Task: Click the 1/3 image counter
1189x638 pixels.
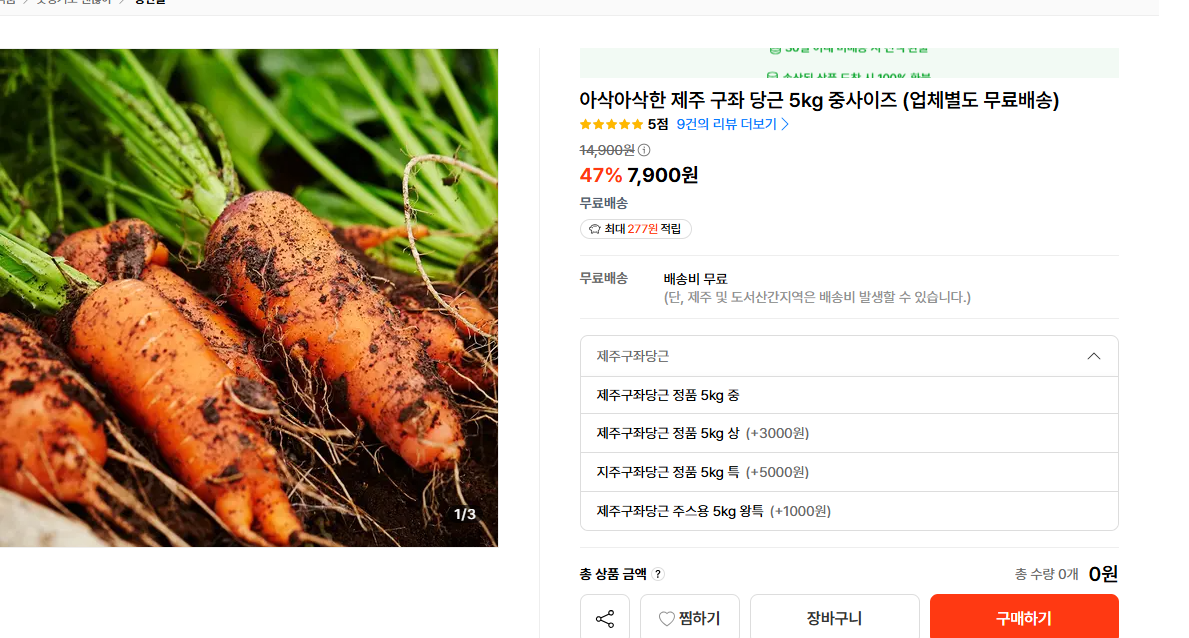Action: point(465,514)
